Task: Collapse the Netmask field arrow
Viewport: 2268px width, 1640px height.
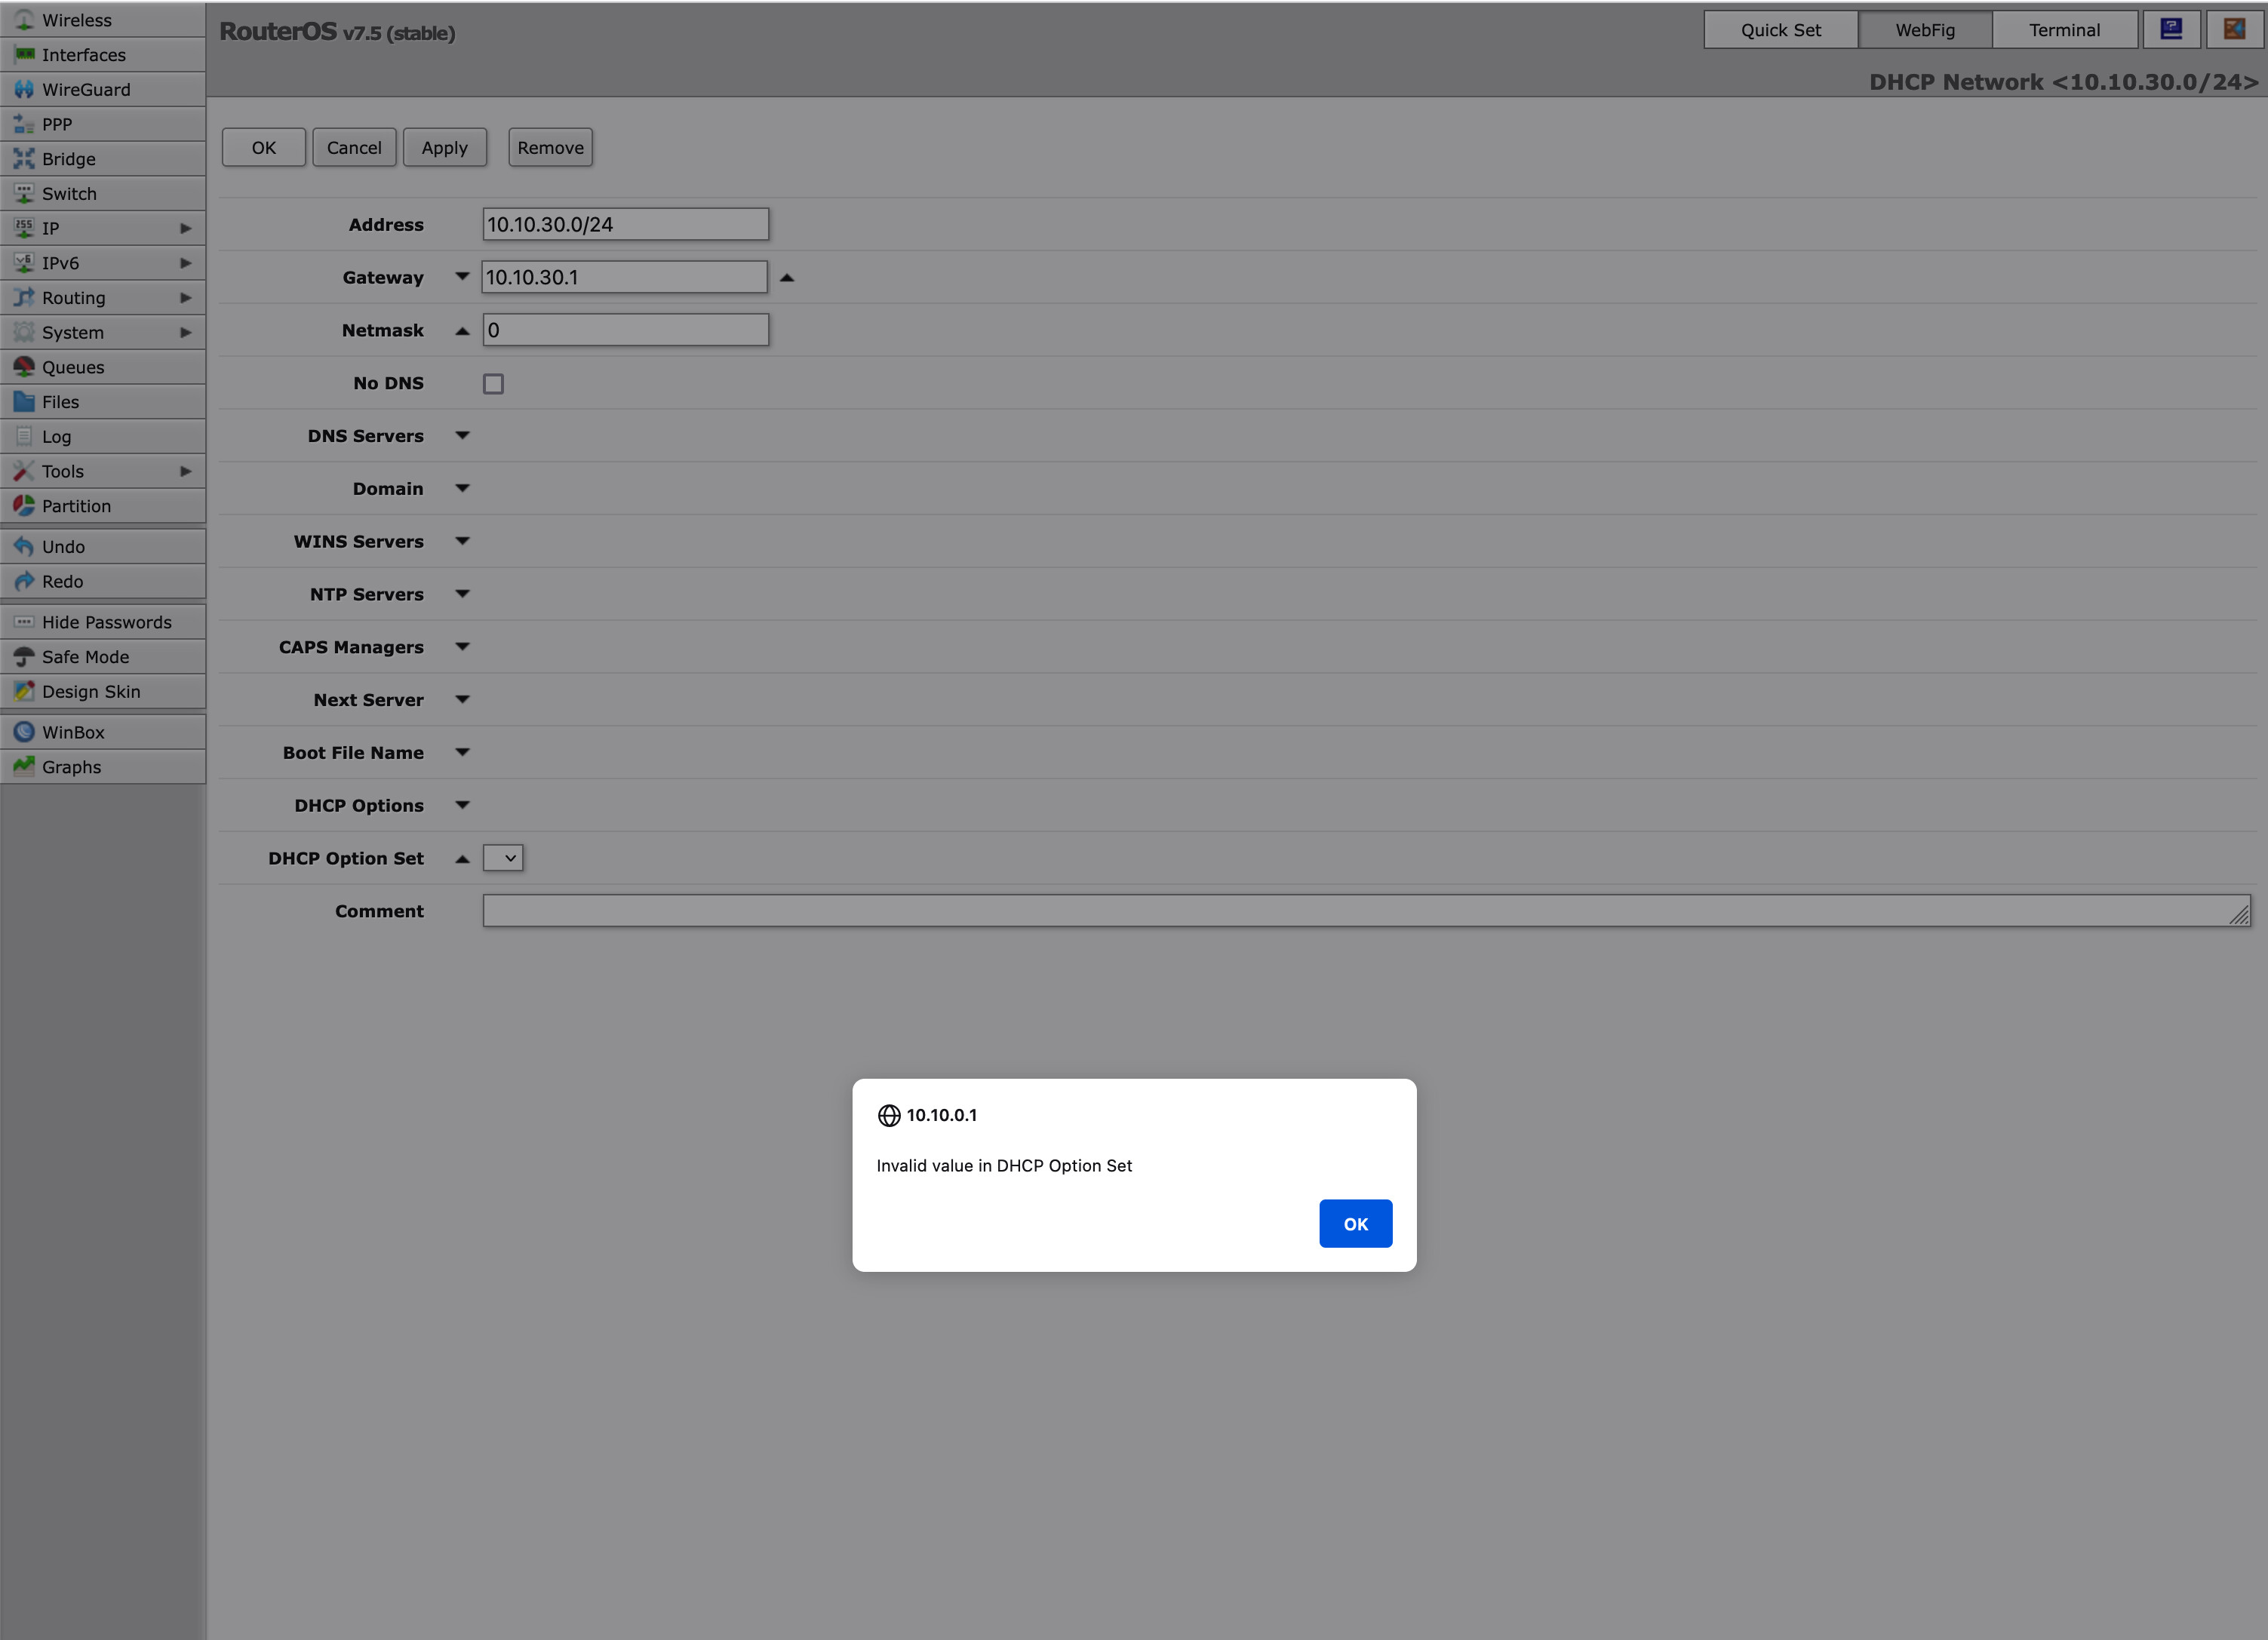Action: pos(462,331)
